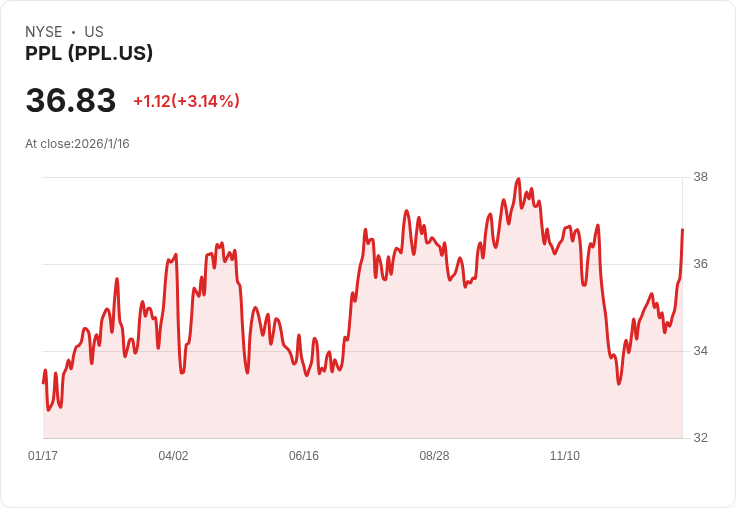Click the 36 y-axis label
Screen dimensions: 736x508
pos(700,264)
